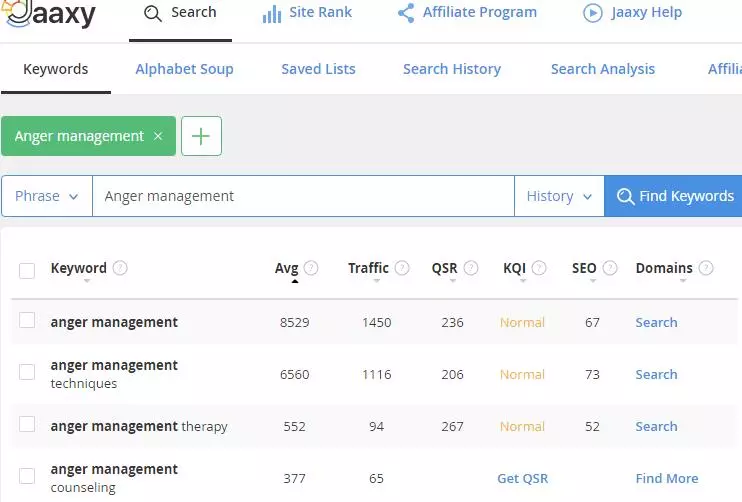Click the Affiliate Program share icon
742x502 pixels.
pyautogui.click(x=406, y=13)
